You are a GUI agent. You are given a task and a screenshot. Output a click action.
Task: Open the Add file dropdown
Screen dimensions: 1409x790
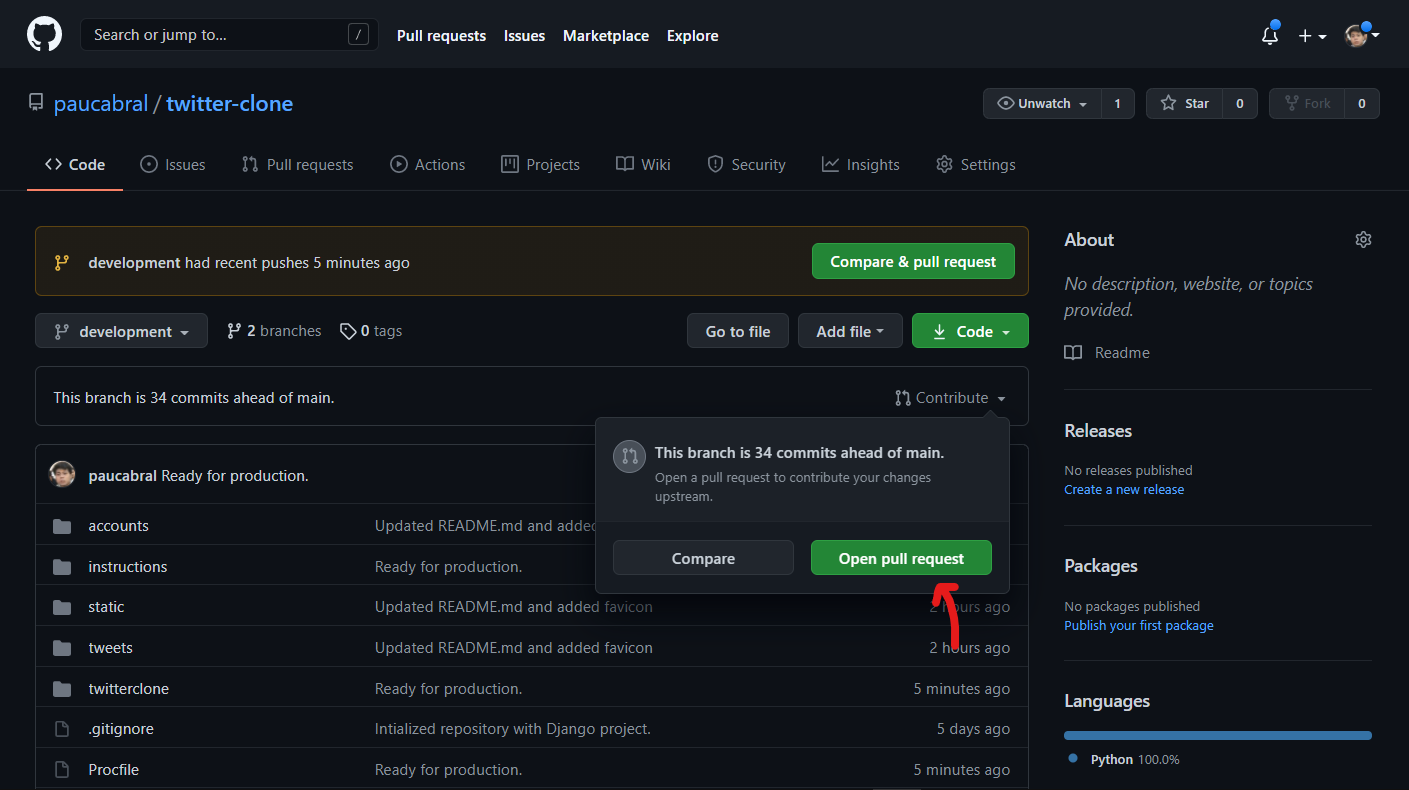pyautogui.click(x=850, y=331)
